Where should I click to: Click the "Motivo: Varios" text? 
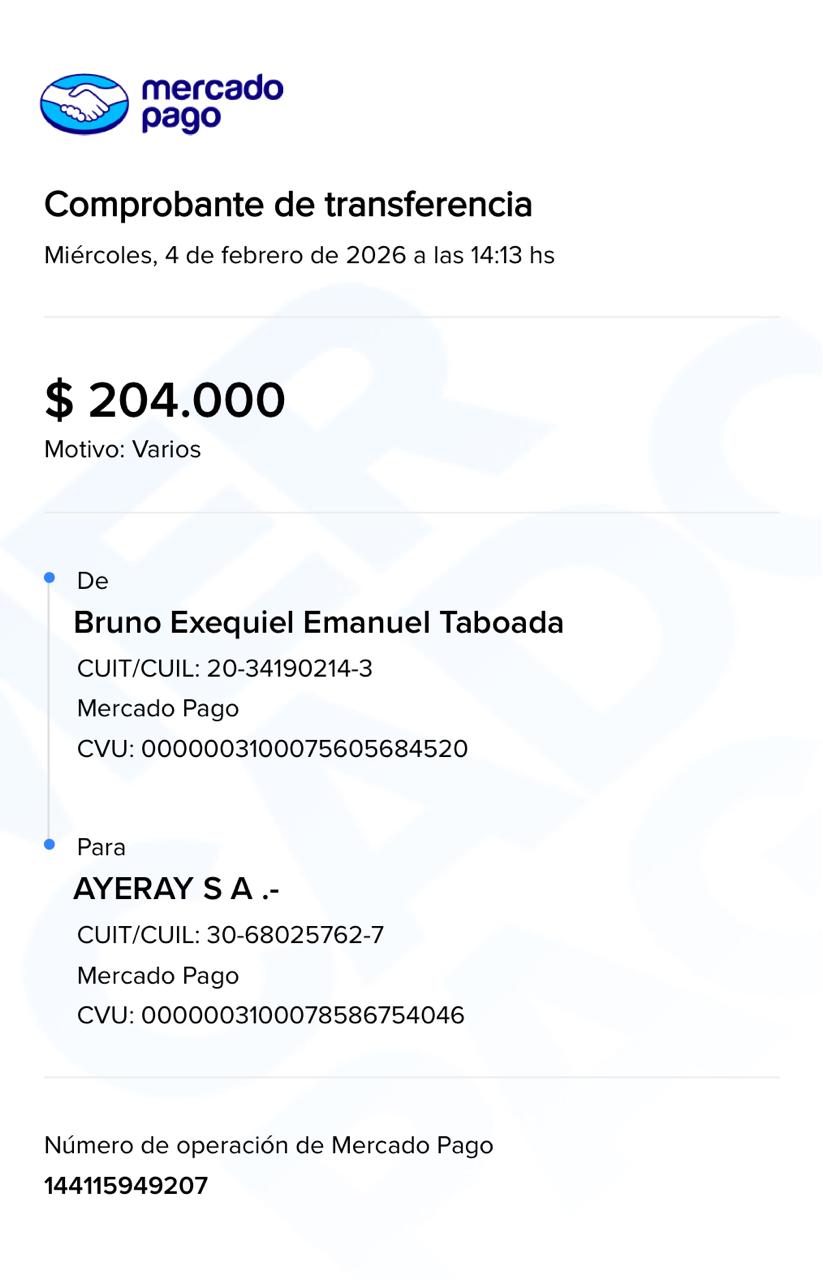122,449
